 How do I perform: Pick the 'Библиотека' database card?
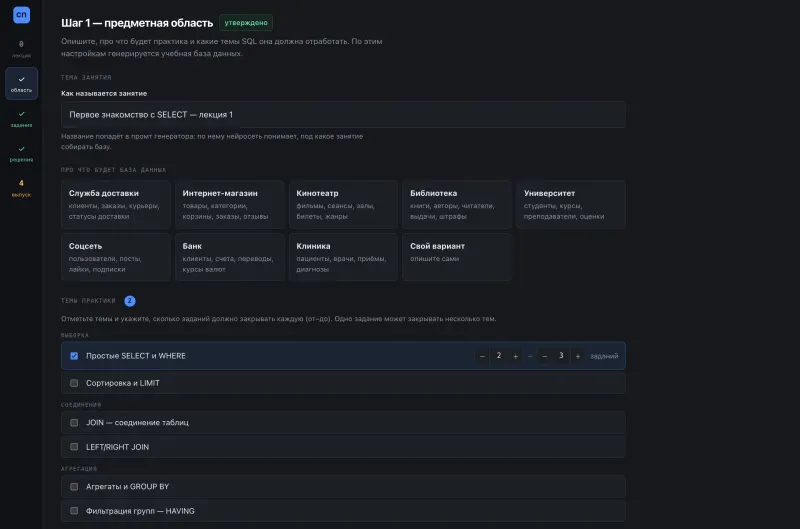(x=457, y=205)
